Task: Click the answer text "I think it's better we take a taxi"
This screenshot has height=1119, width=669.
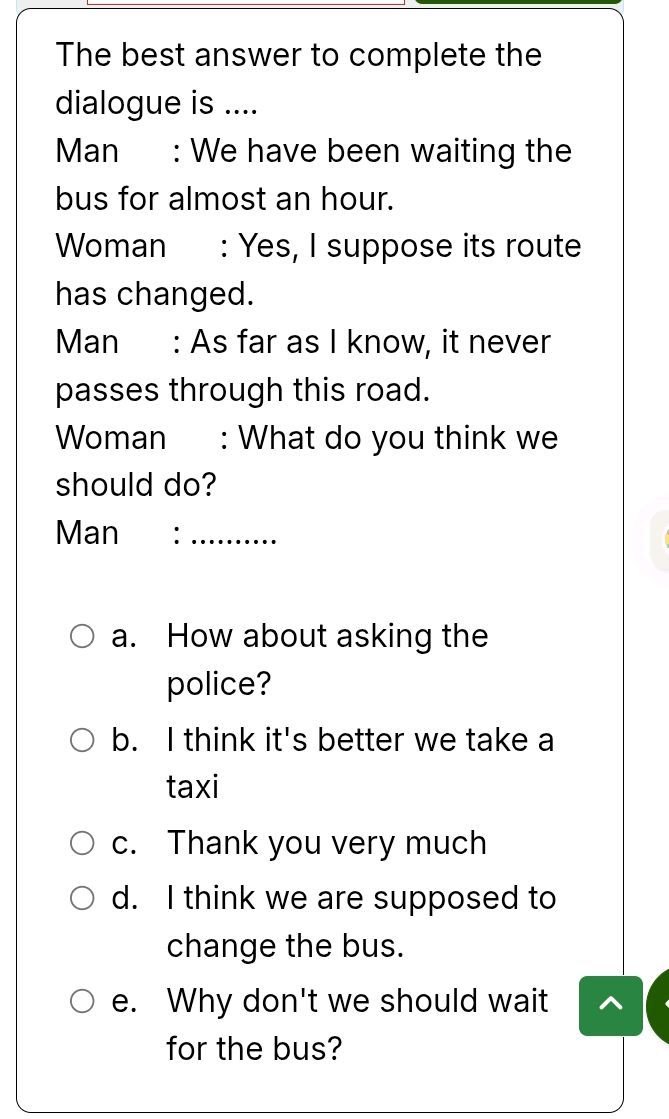Action: [x=361, y=763]
